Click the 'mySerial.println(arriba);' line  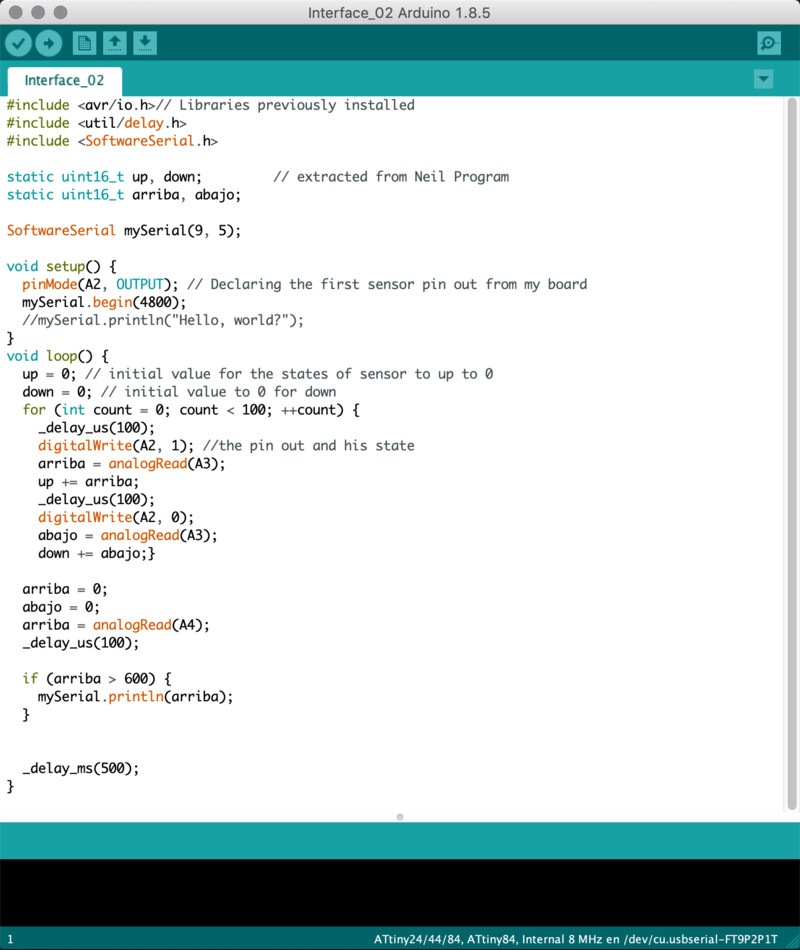pos(135,696)
